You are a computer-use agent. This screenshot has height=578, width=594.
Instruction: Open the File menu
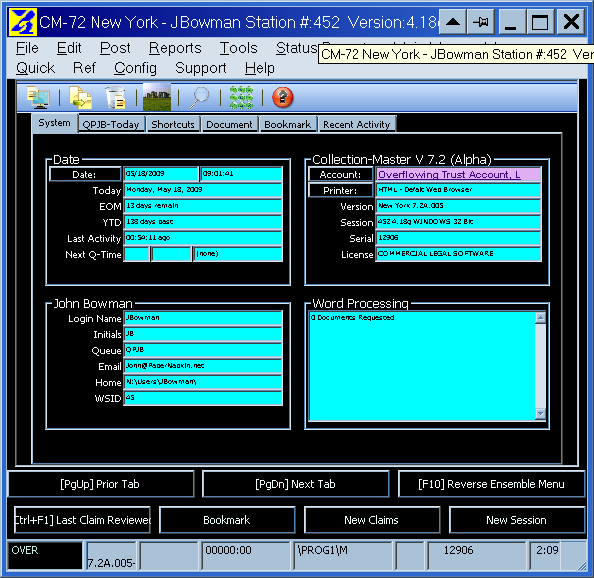point(27,48)
